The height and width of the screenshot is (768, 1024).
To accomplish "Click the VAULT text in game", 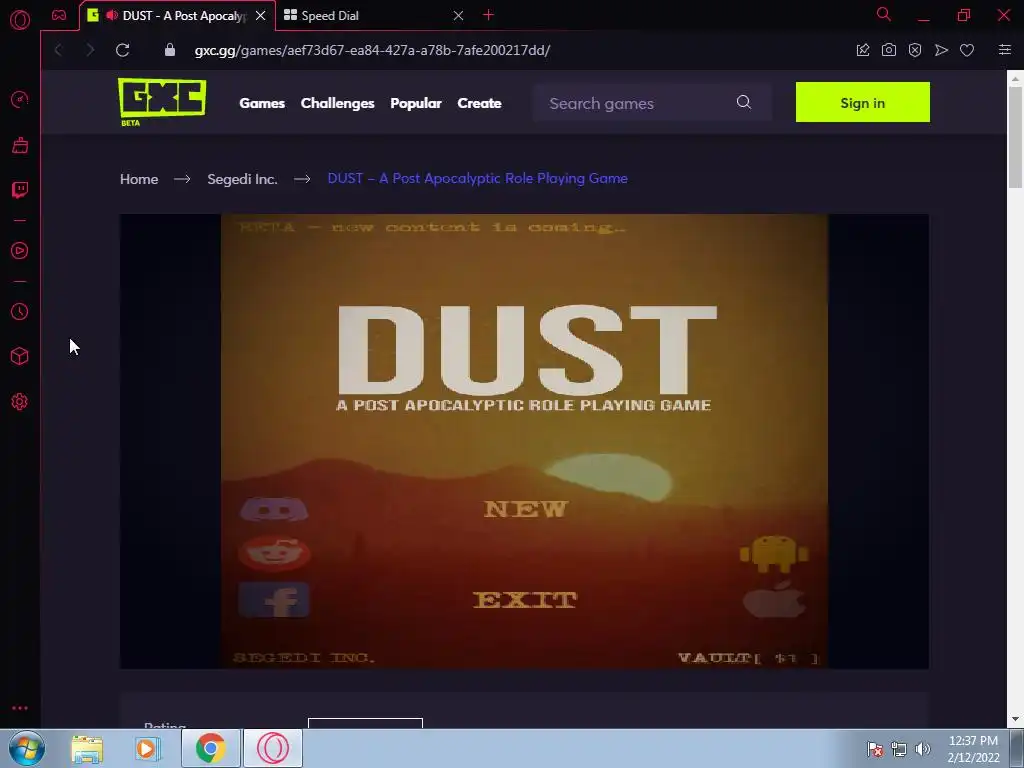I will coord(748,658).
